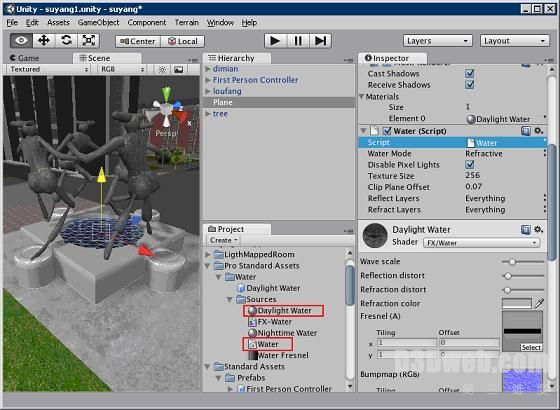560x410 pixels.
Task: Select the Inspector tab
Action: click(392, 58)
